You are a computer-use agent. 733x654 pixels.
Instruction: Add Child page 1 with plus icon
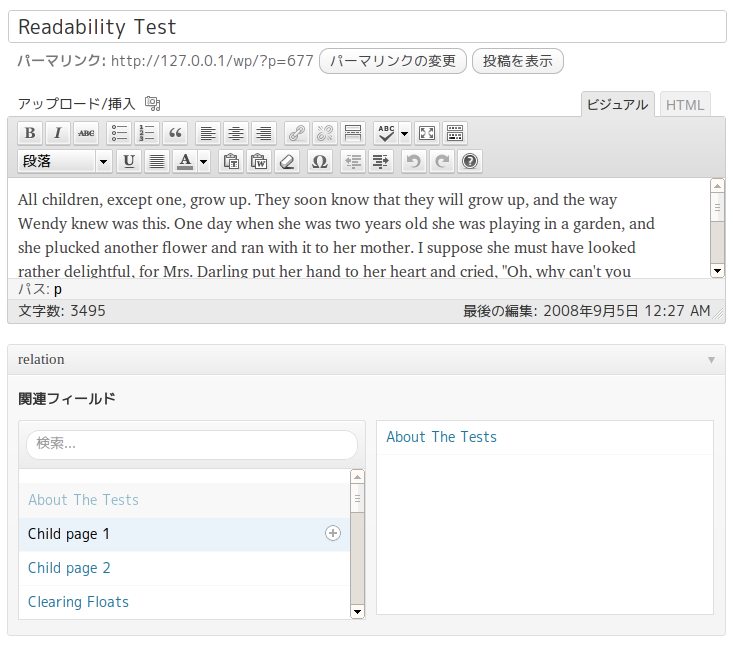(333, 533)
